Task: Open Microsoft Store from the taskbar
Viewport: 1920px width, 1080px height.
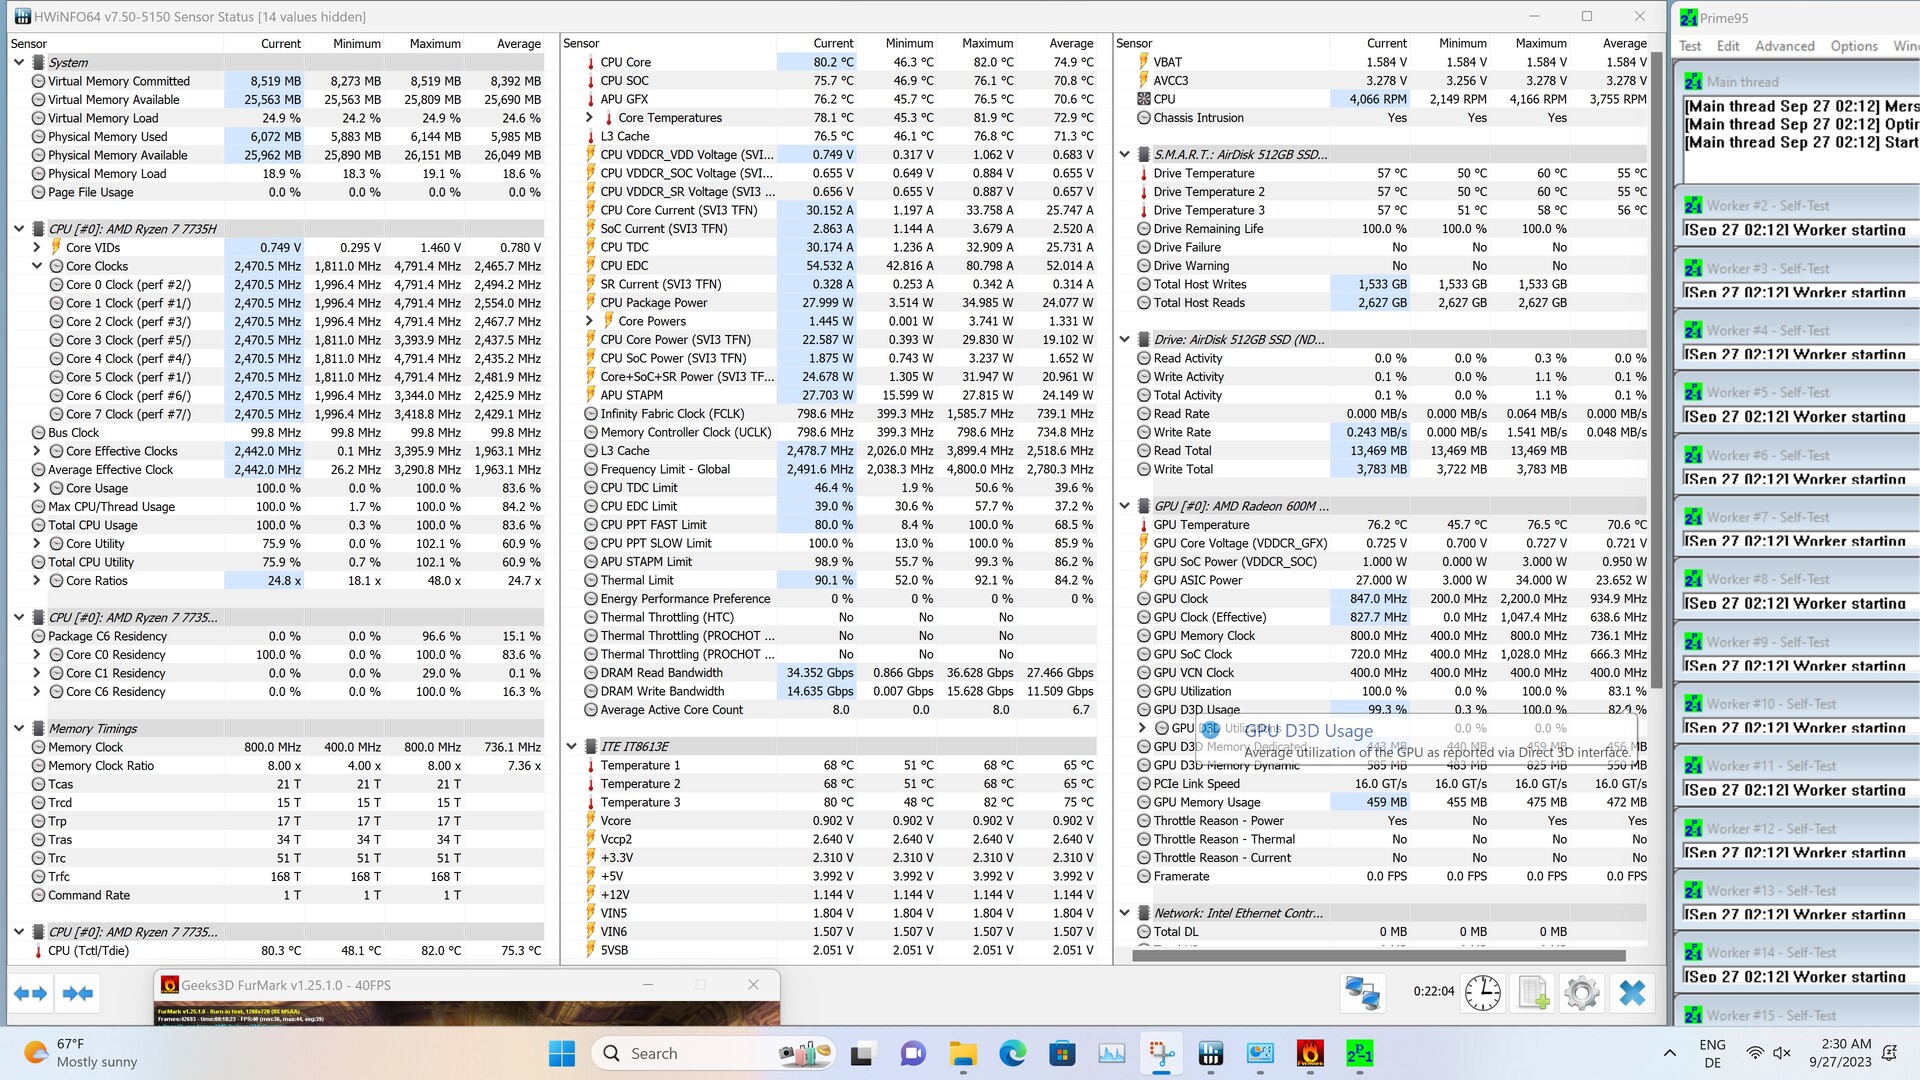Action: coord(1062,1053)
